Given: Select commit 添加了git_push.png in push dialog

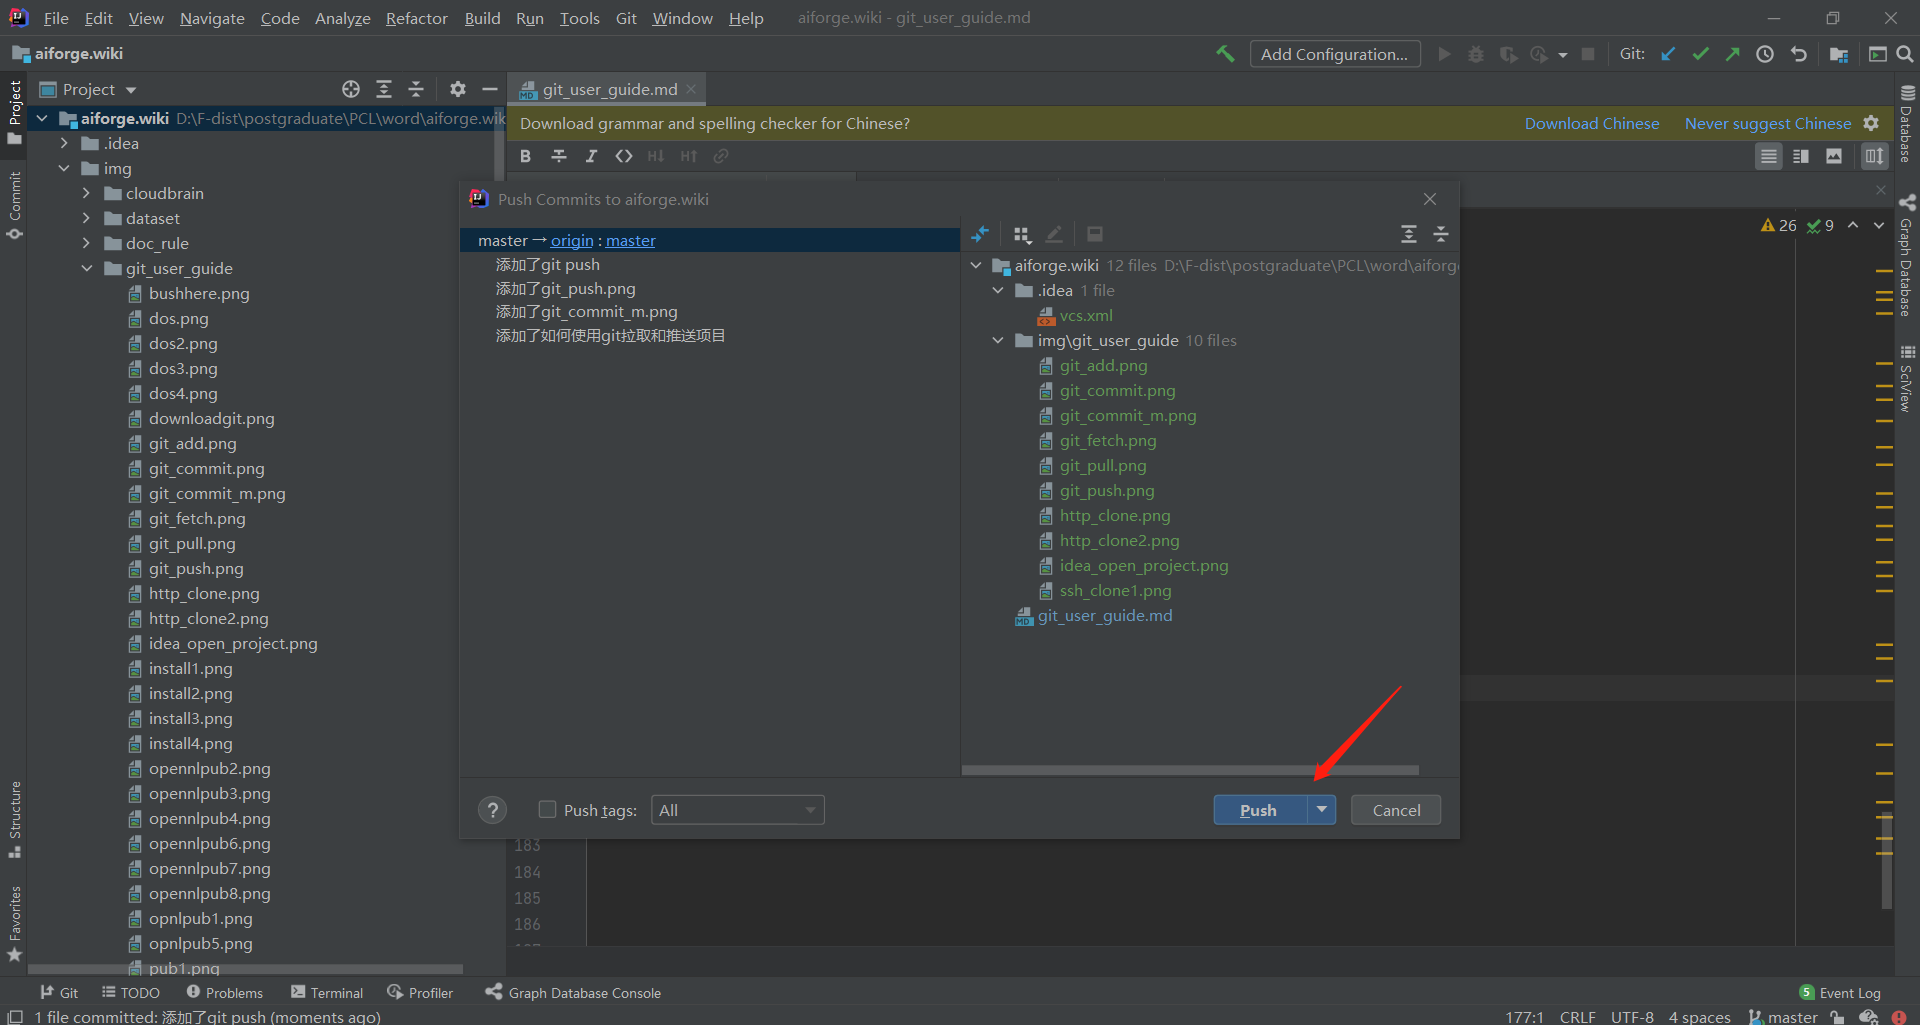Looking at the screenshot, I should [x=565, y=288].
